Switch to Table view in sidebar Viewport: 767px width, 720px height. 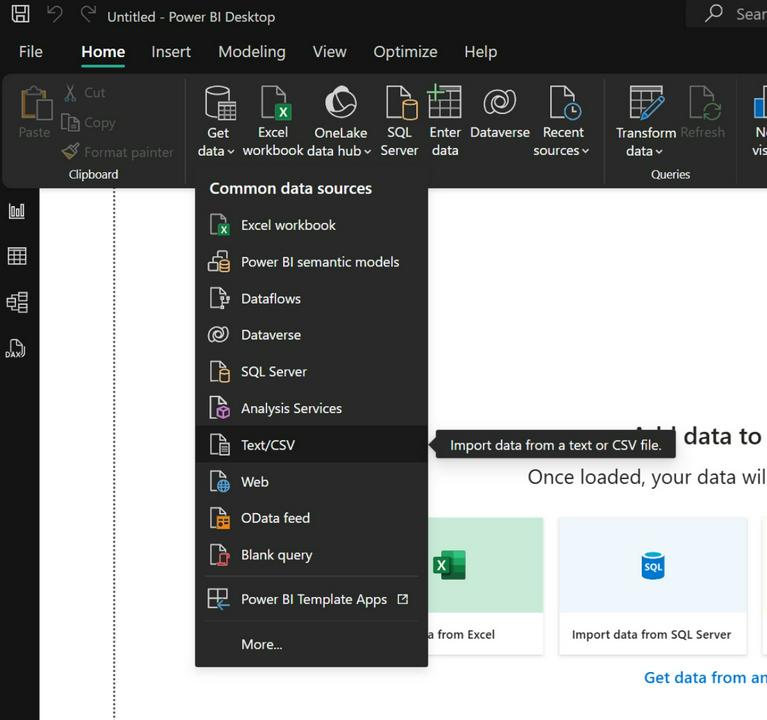[17, 256]
